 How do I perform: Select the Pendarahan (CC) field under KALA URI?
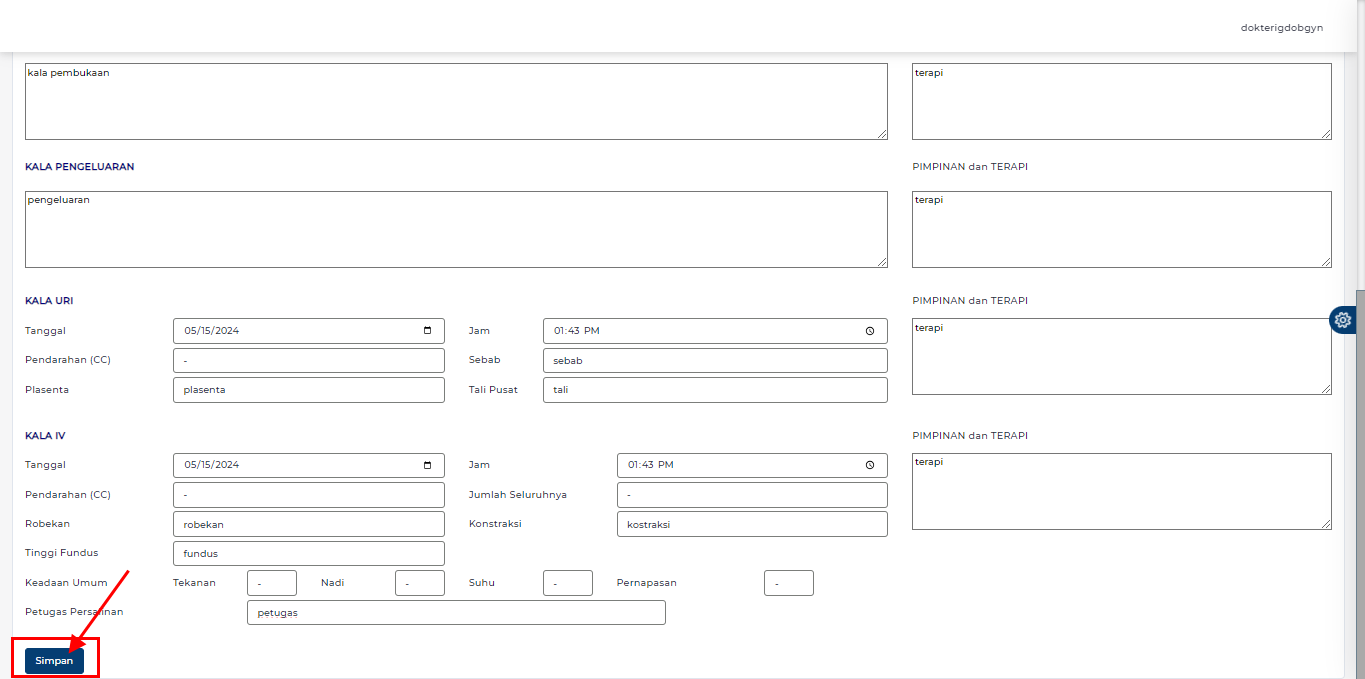pos(308,360)
